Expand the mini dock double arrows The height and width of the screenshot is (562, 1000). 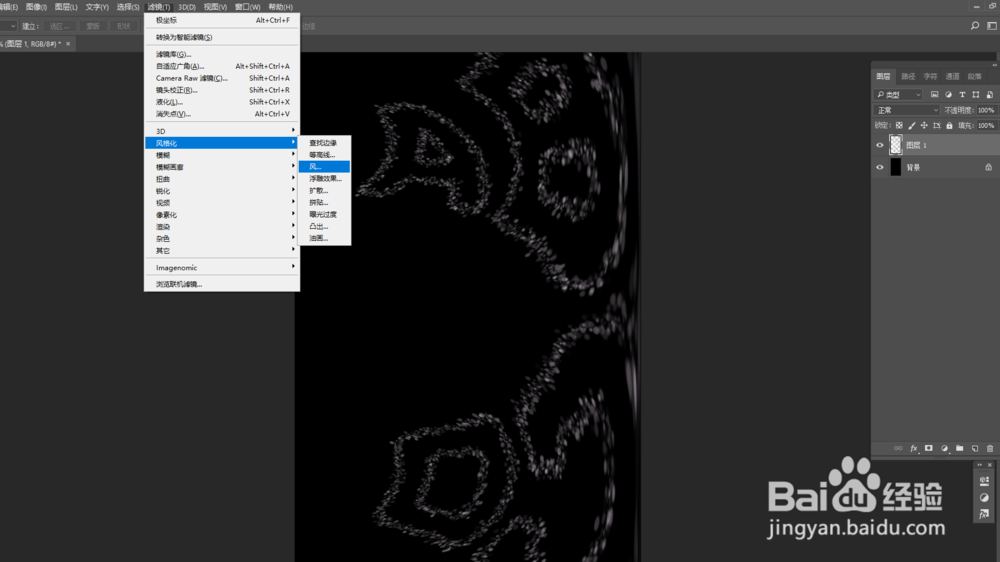click(980, 465)
